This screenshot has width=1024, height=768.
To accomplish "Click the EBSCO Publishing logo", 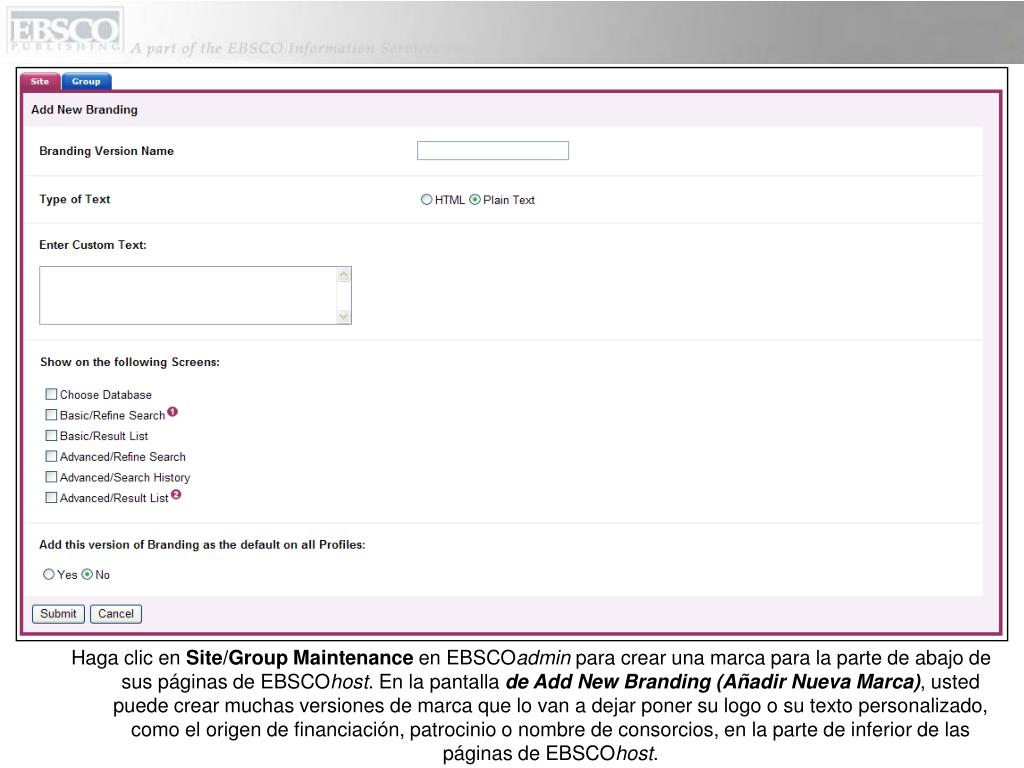I will pos(65,31).
